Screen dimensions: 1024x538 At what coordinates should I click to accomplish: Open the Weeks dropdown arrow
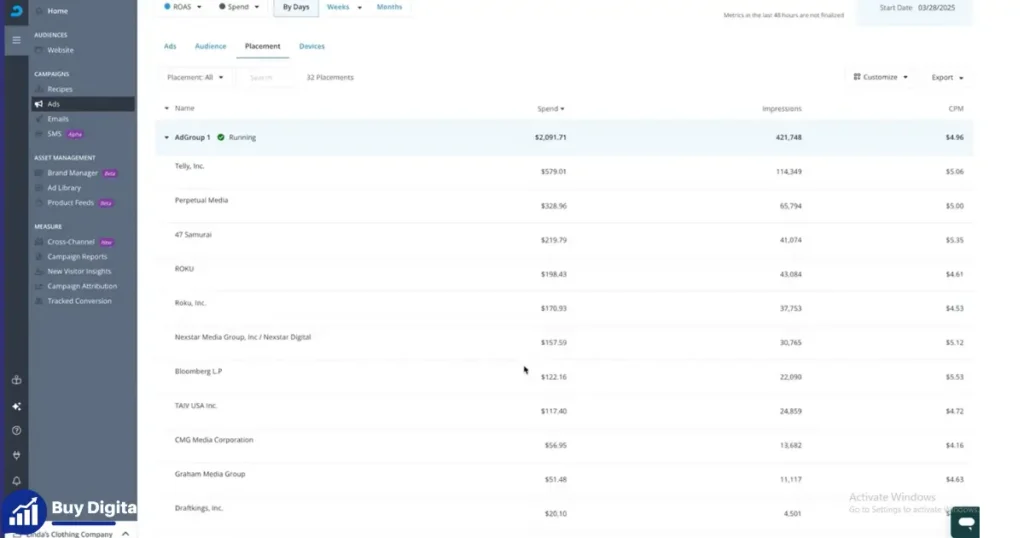coord(359,7)
